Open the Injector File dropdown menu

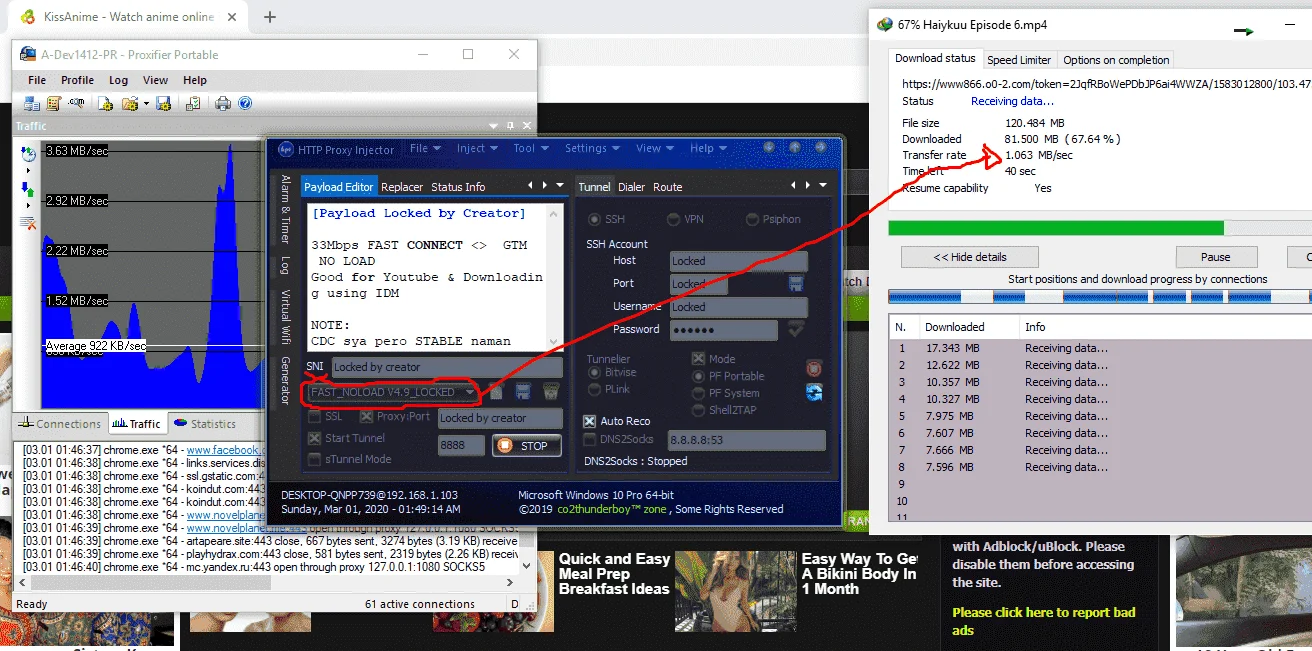pos(425,148)
